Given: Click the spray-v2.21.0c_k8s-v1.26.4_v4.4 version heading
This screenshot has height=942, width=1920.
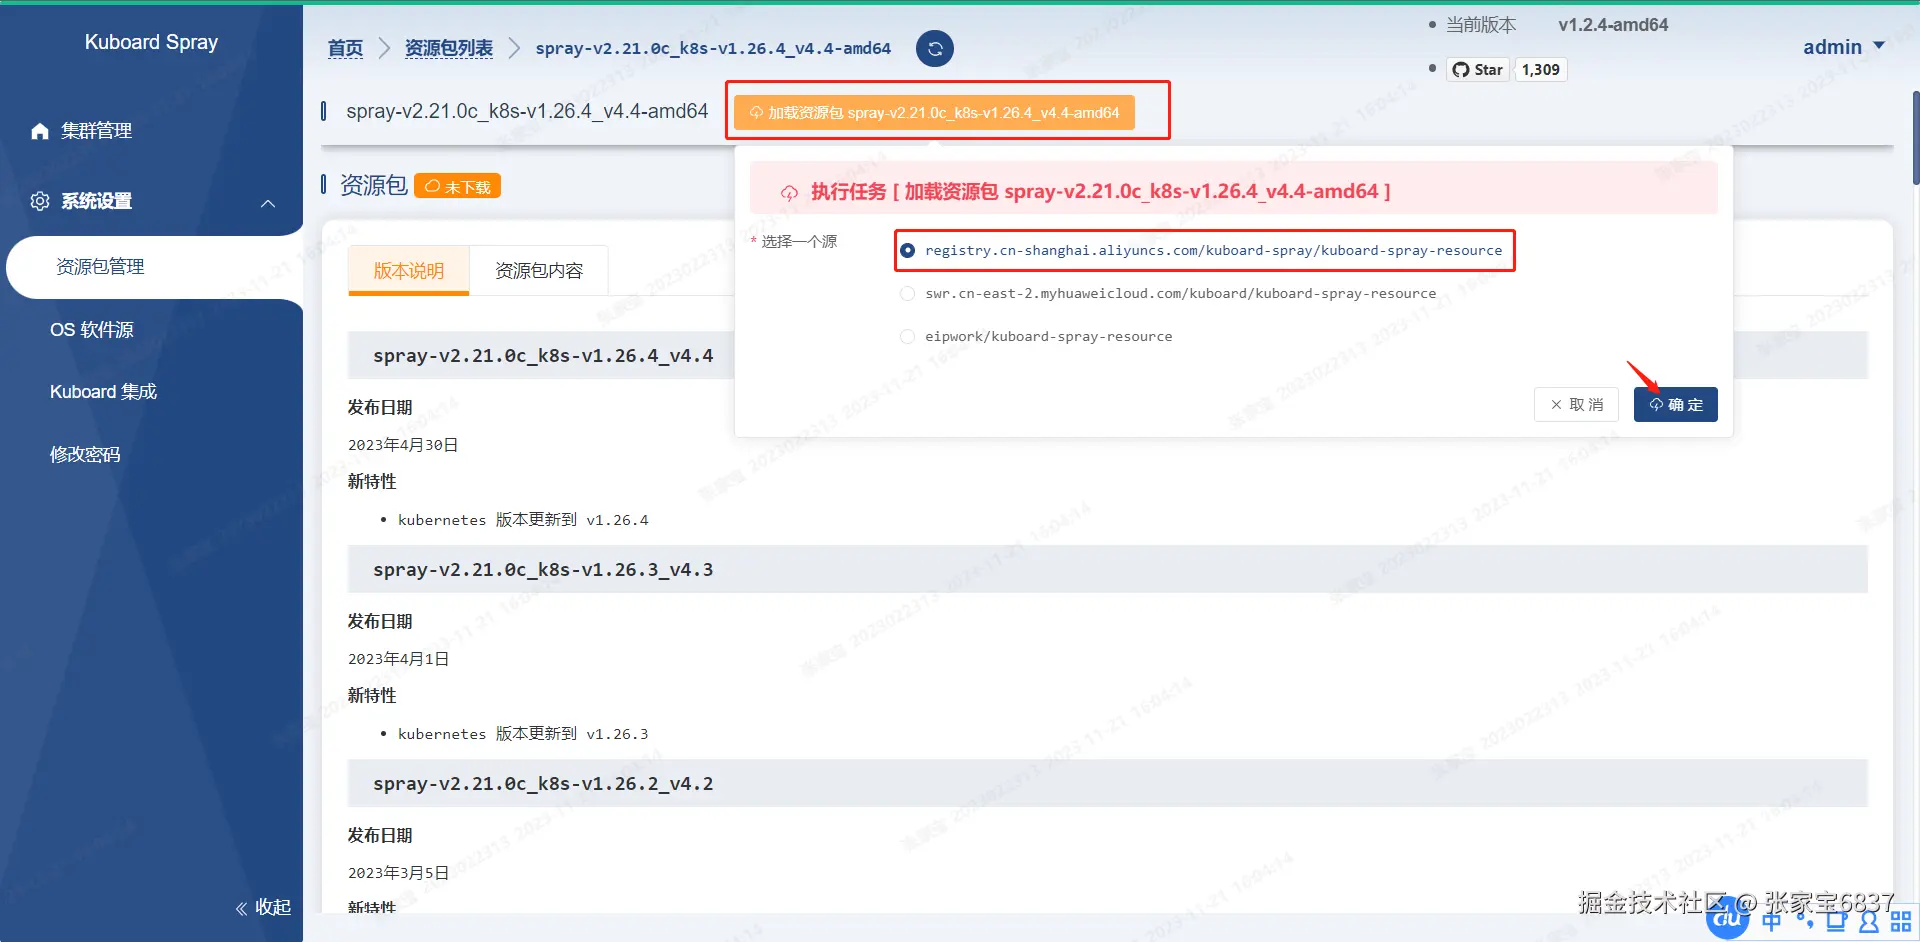Looking at the screenshot, I should 543,355.
